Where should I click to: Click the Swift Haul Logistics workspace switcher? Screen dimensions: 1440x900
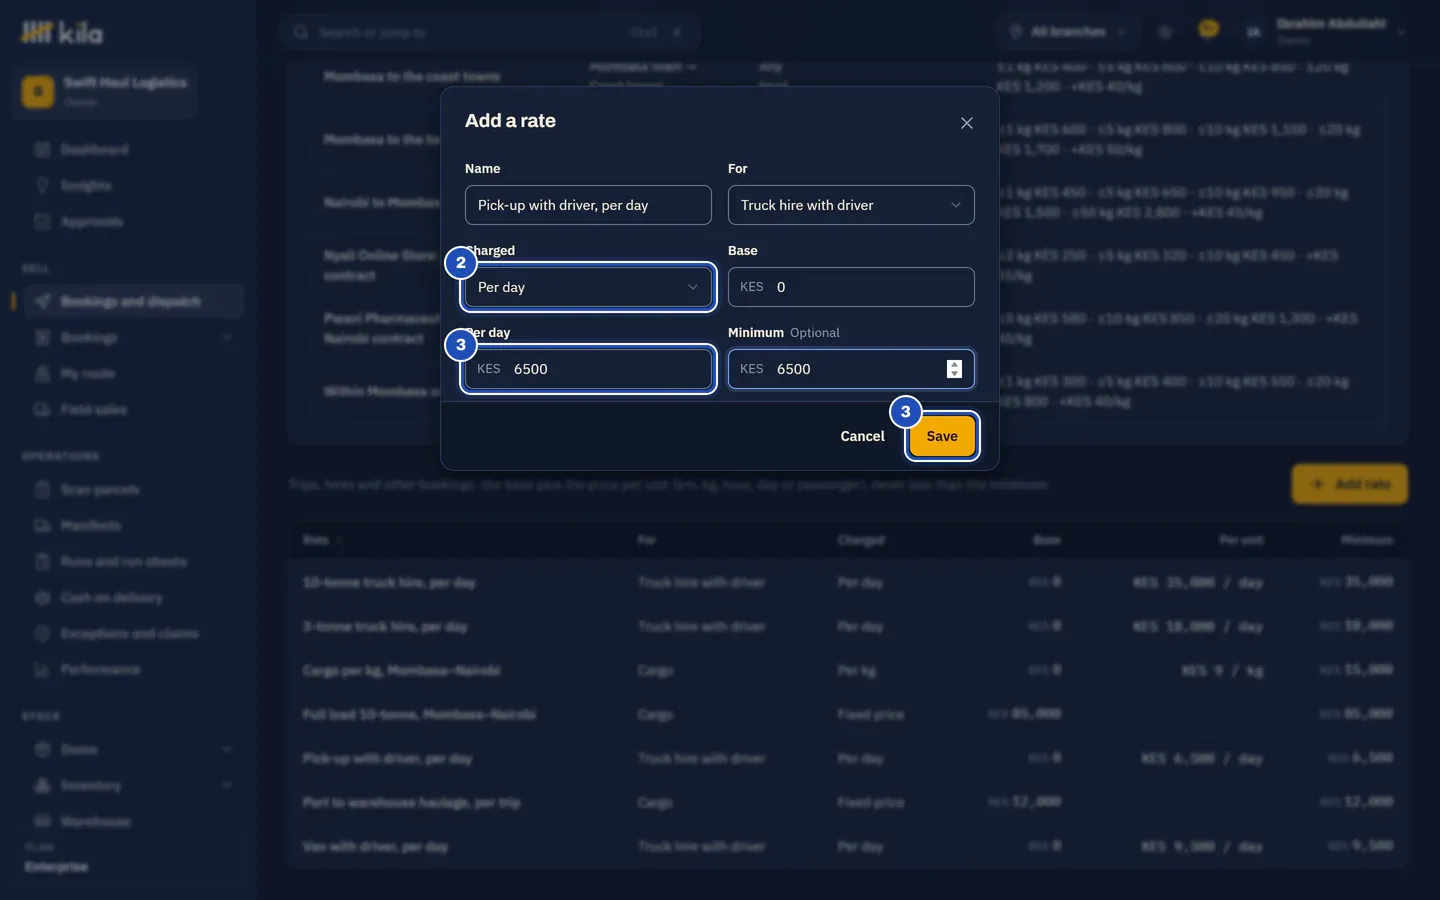click(x=105, y=91)
